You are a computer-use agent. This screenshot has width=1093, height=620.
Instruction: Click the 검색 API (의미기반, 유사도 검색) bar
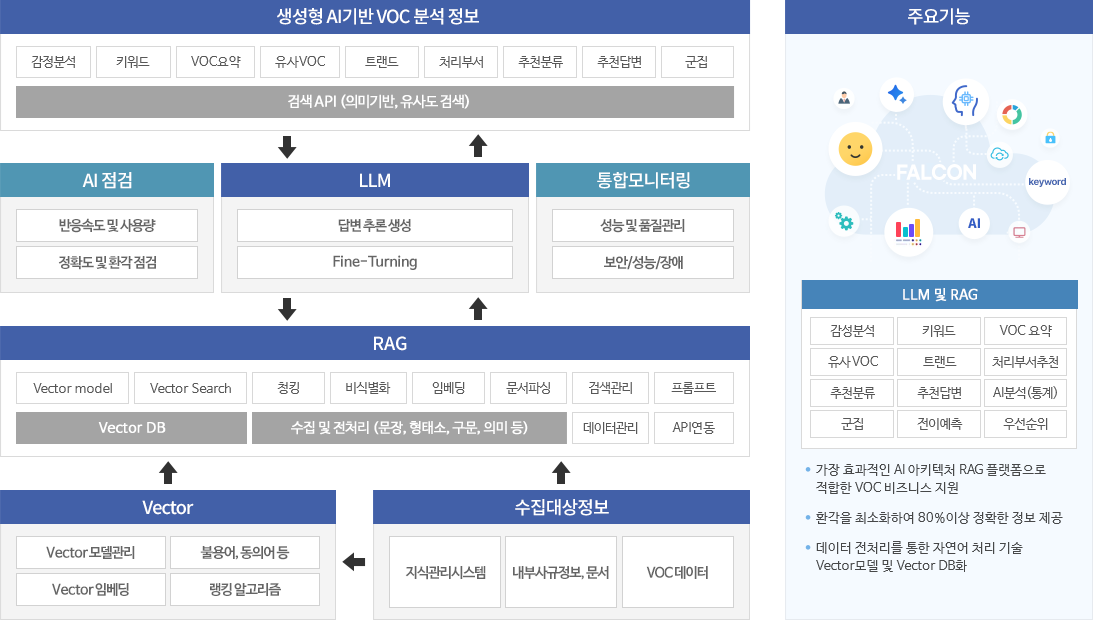coord(375,102)
